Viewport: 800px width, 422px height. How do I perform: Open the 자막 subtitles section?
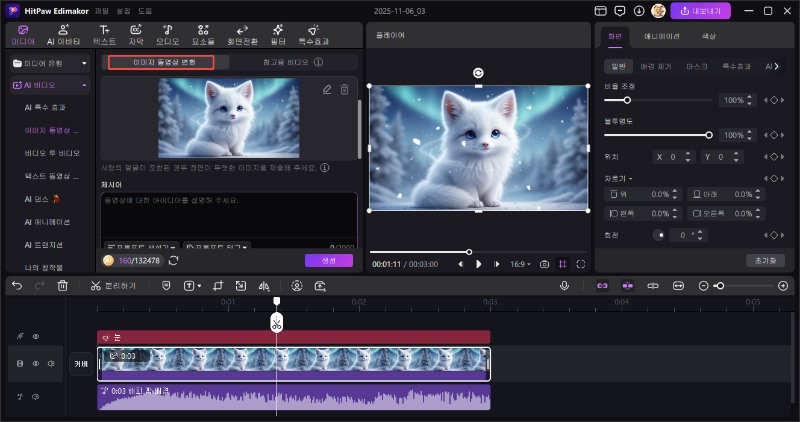click(136, 35)
